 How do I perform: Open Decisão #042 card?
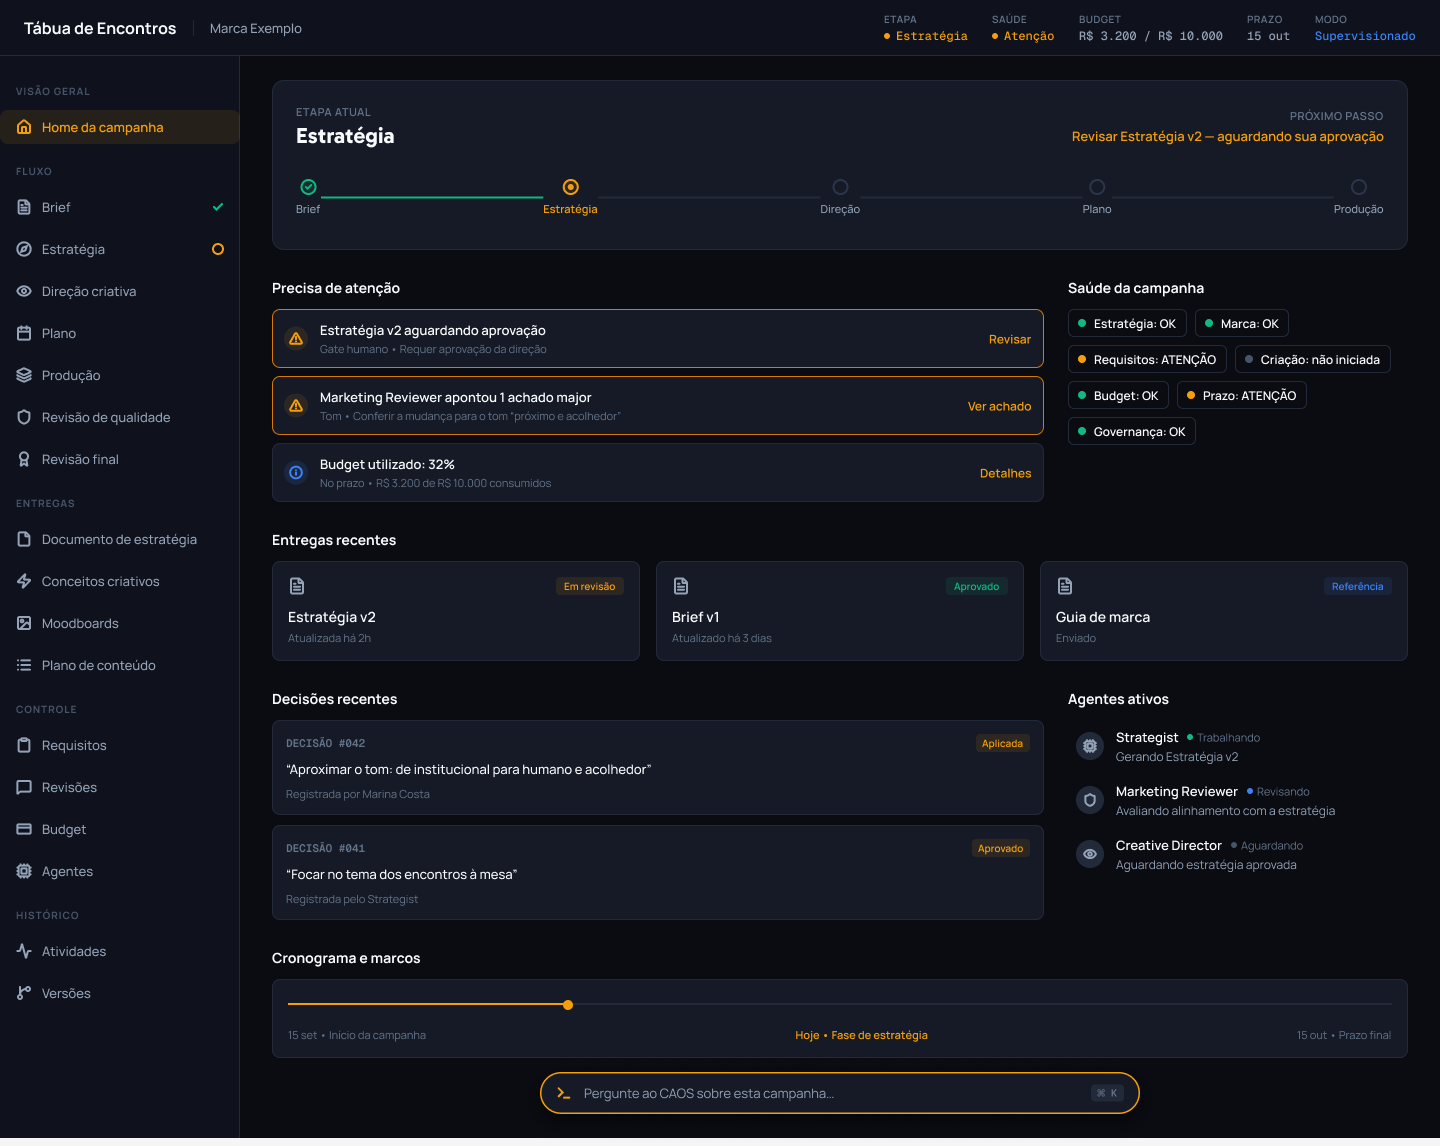(x=658, y=768)
